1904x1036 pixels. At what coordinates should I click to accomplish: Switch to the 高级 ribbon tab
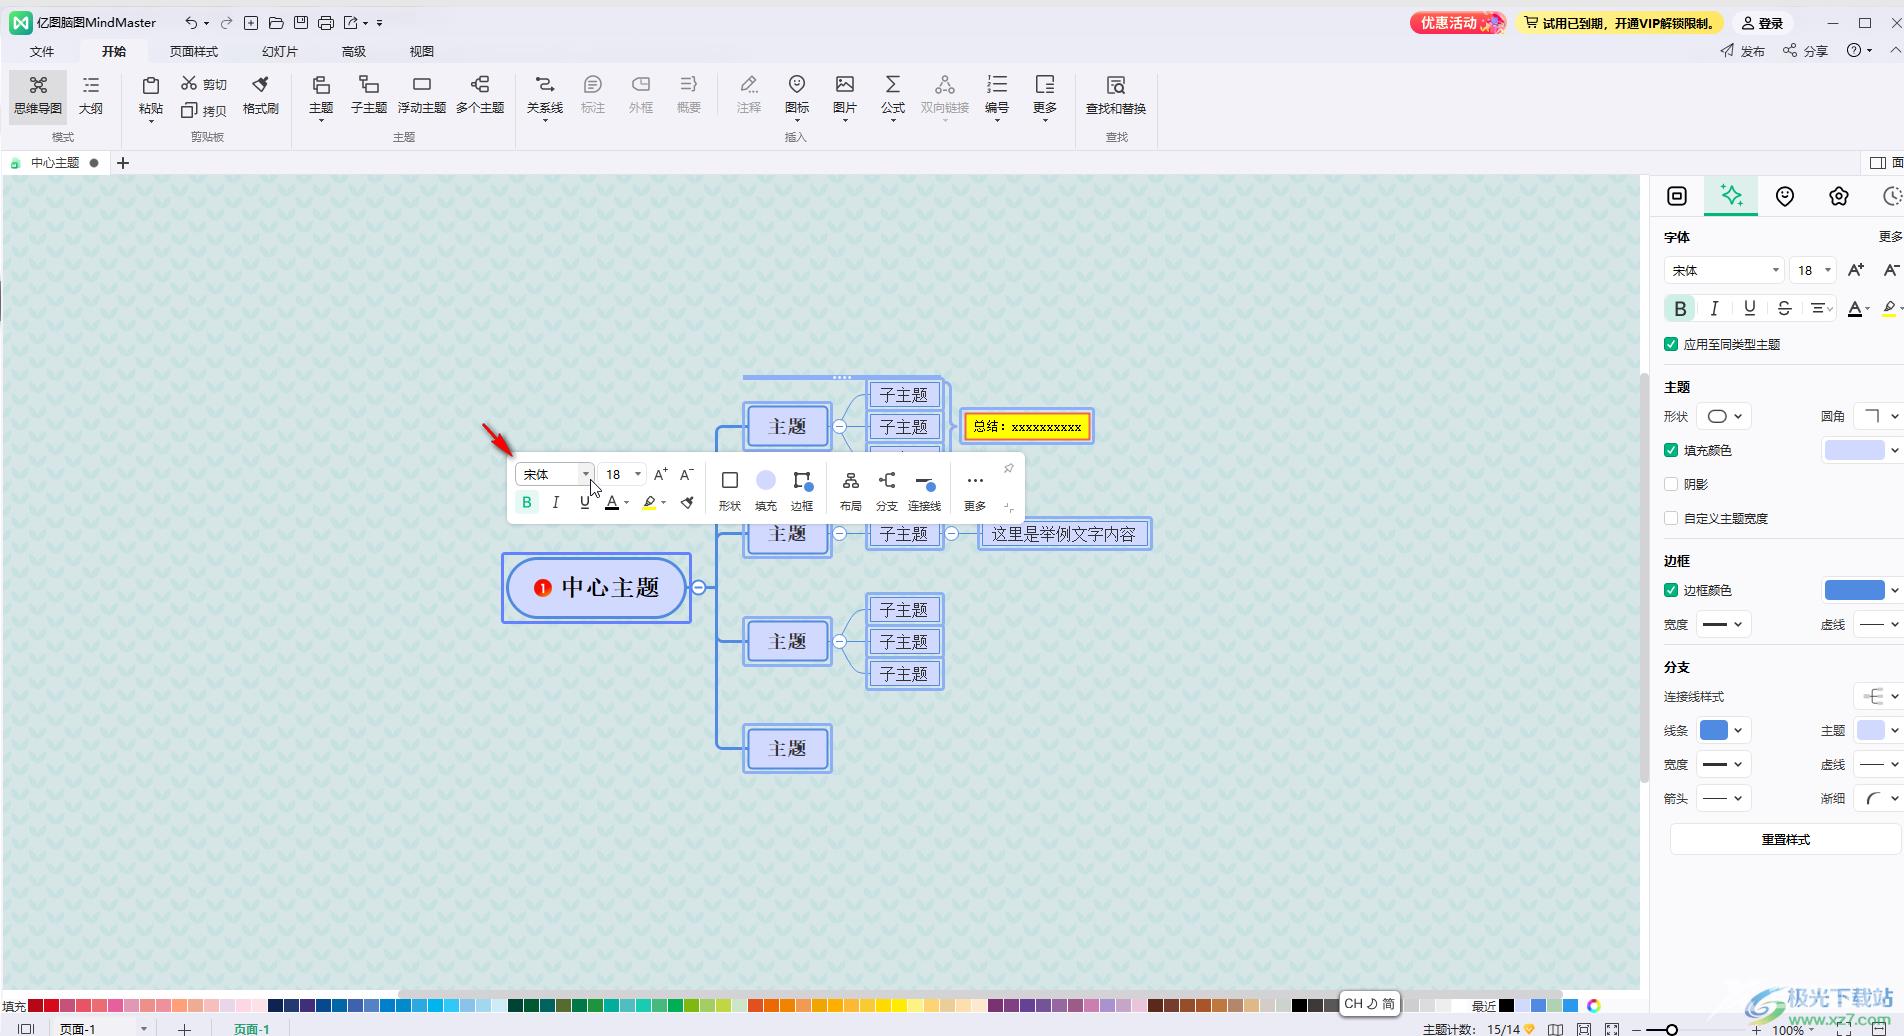click(354, 51)
